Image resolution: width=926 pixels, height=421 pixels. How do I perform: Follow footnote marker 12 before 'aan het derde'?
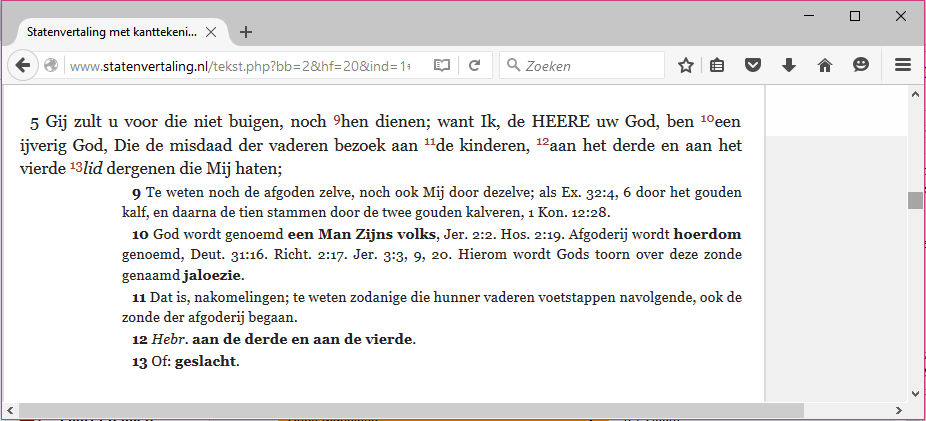[x=543, y=142]
